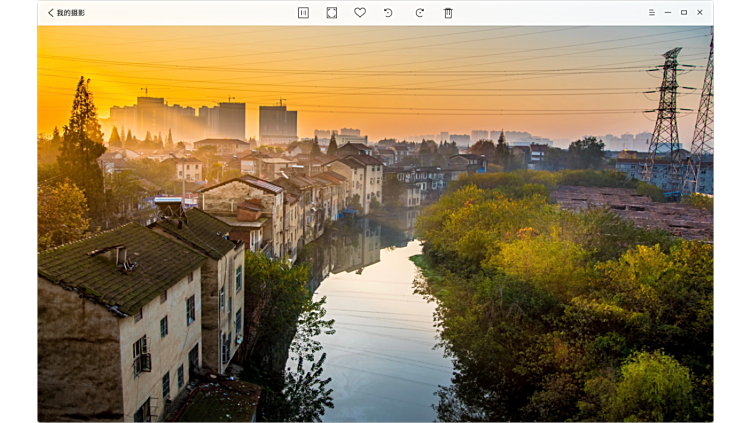Show the photo at 1:1 actual size
This screenshot has width=752, height=423.
coord(303,13)
